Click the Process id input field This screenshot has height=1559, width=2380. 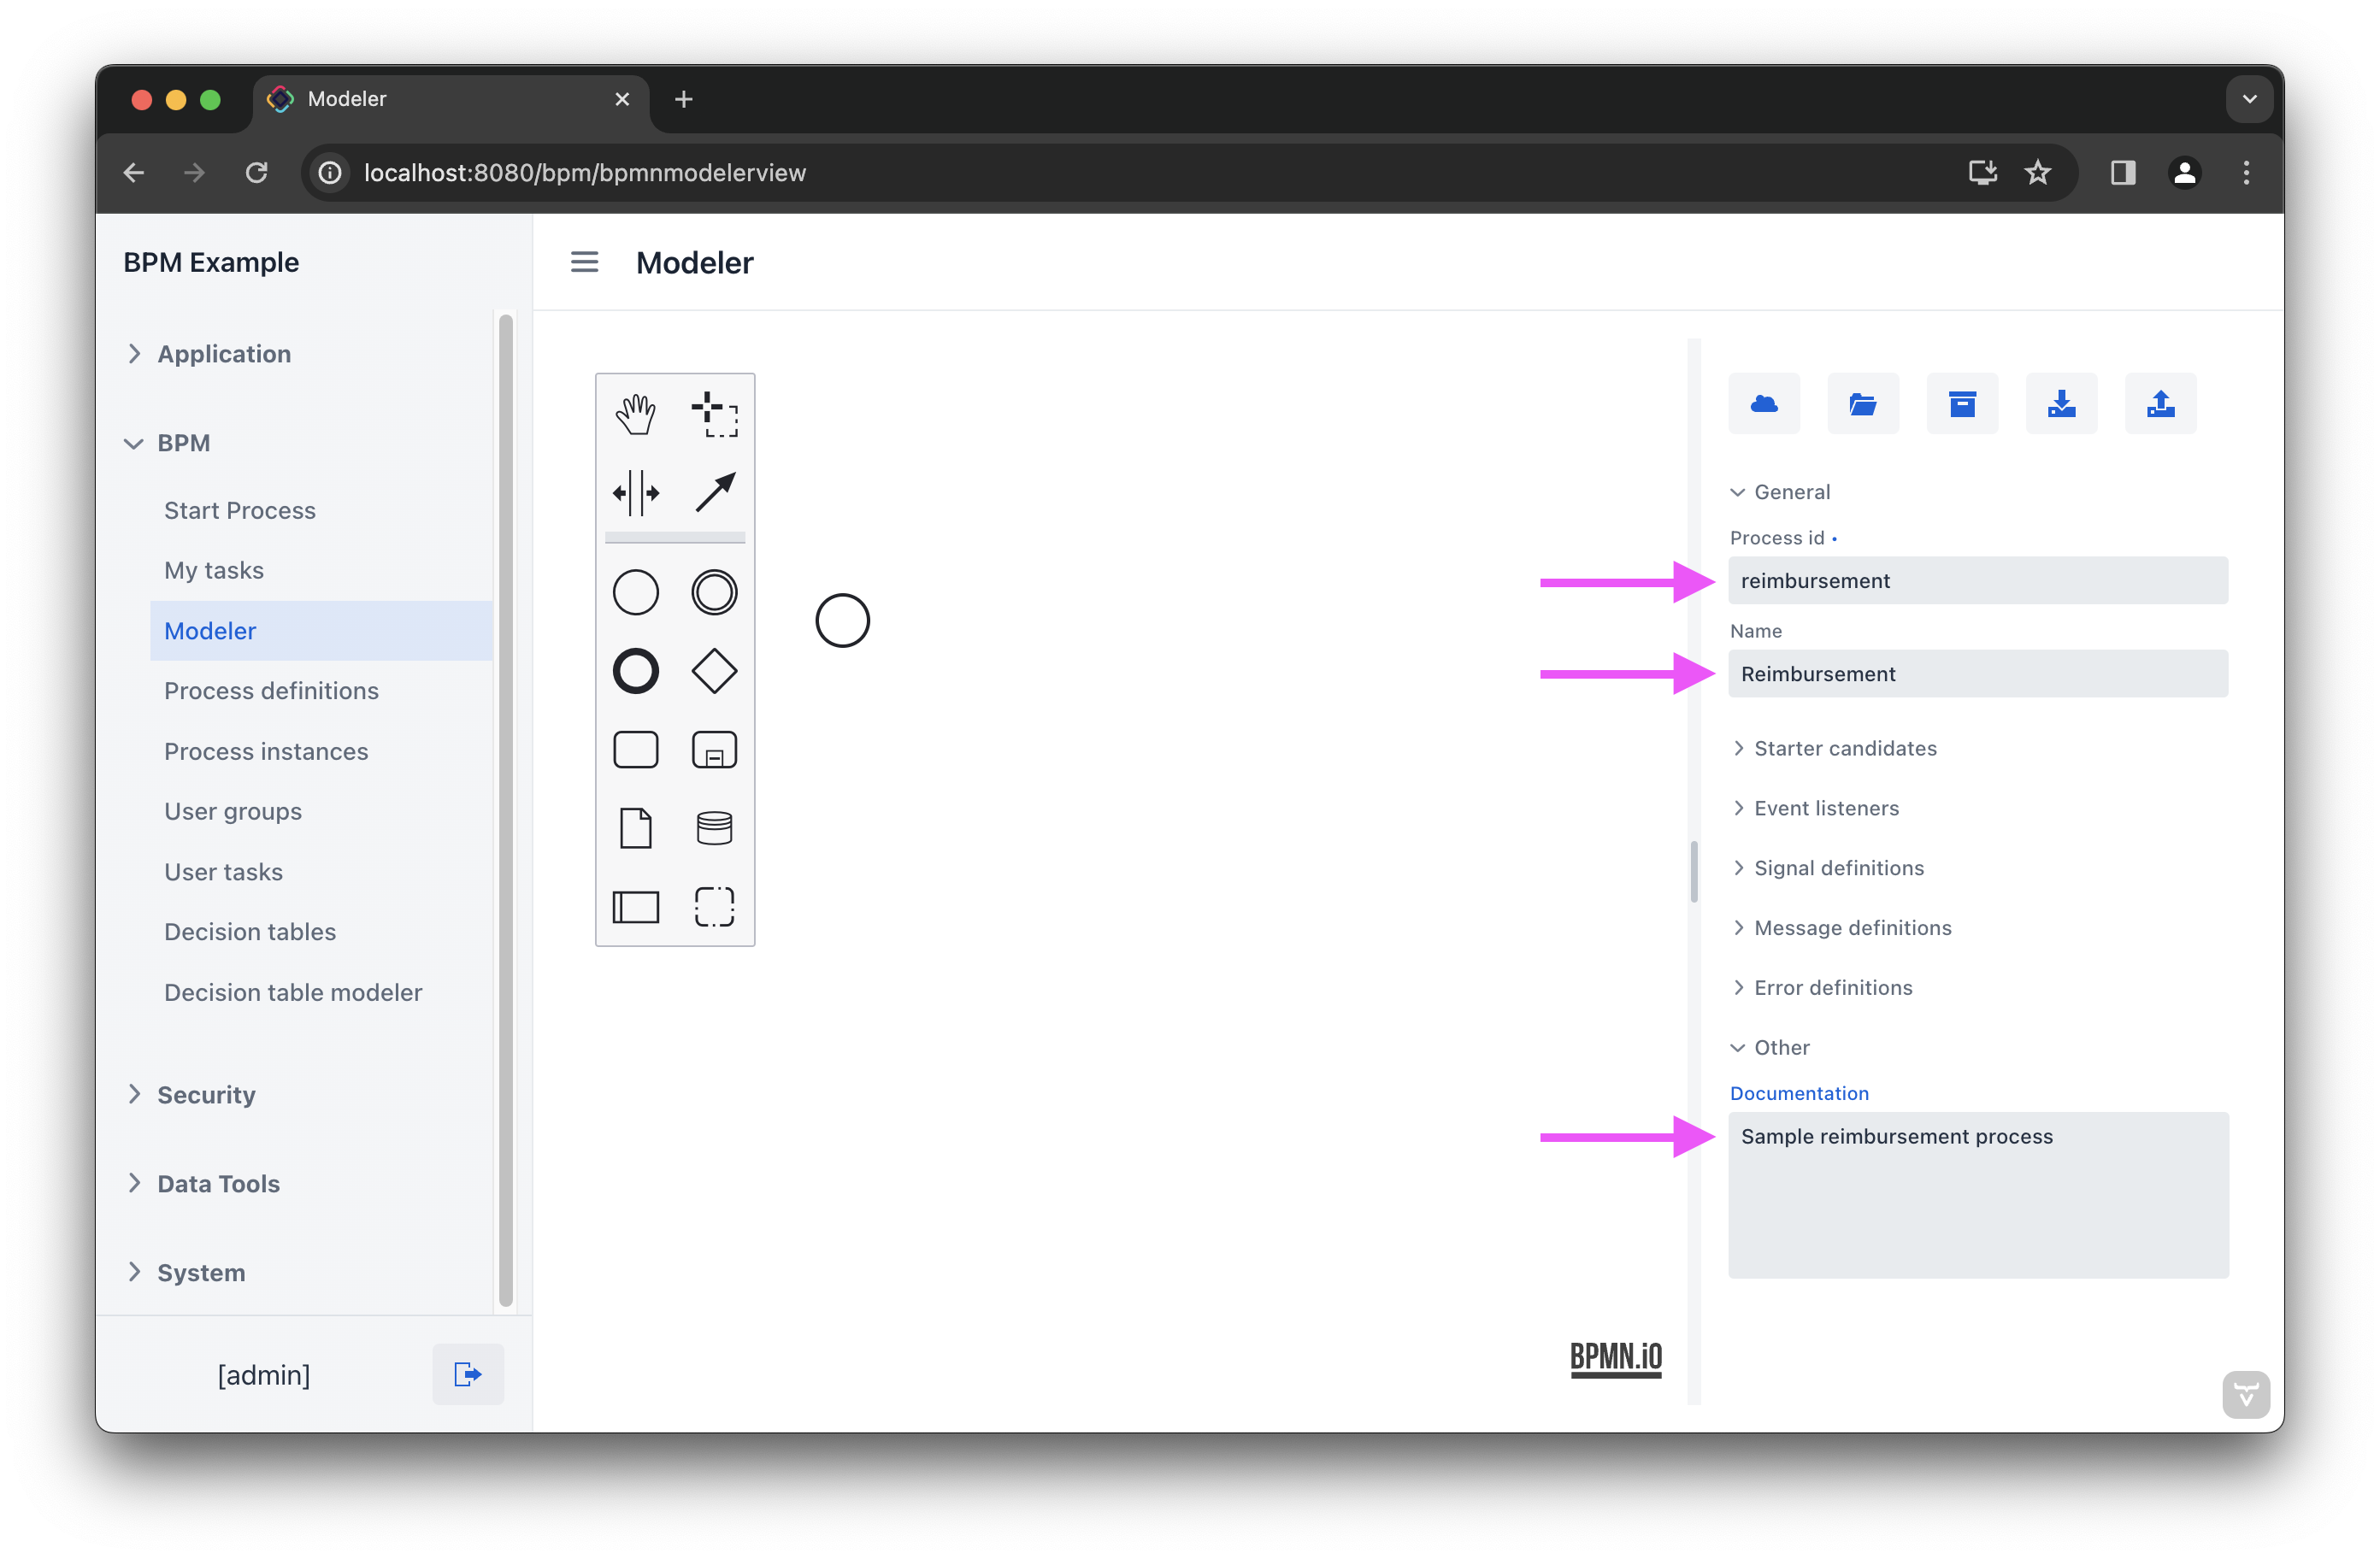point(1977,581)
